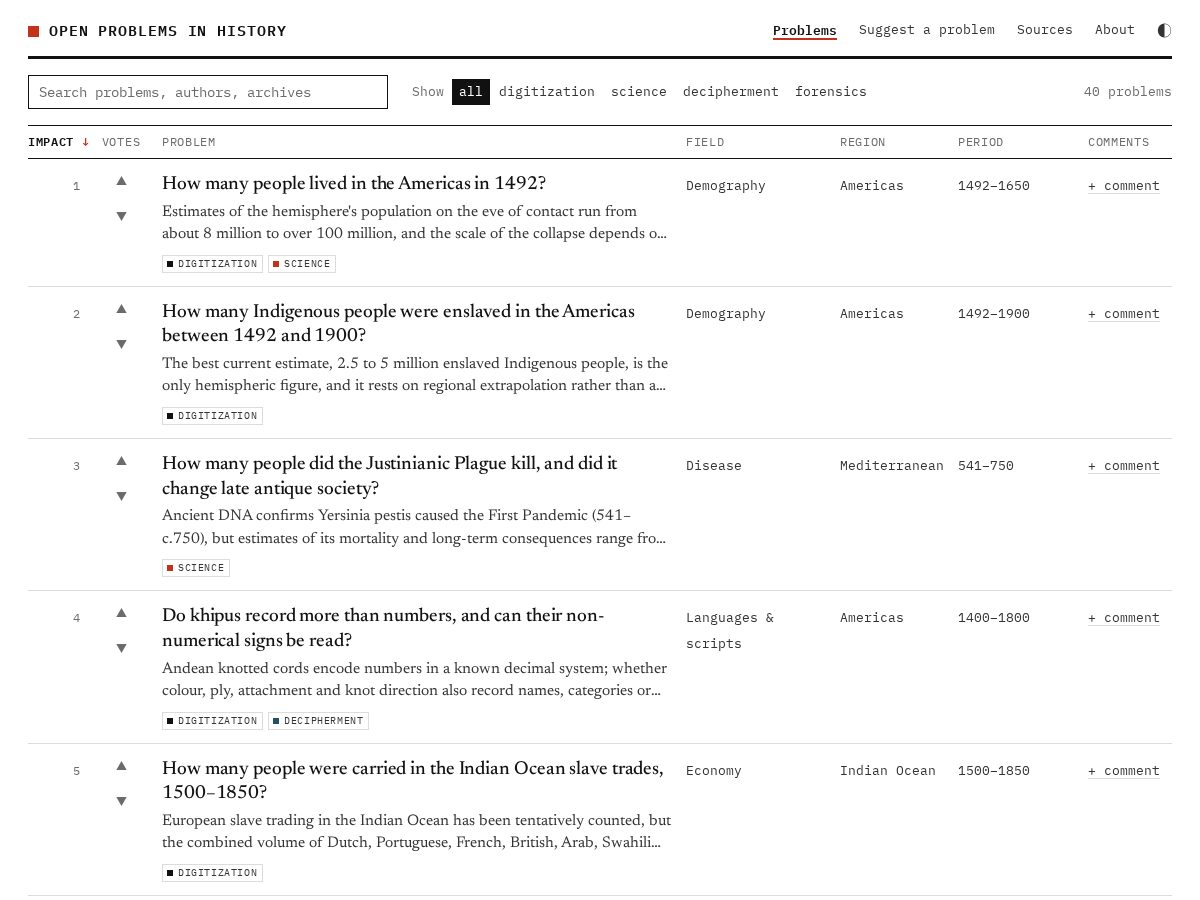Click the 541–750 period cell
The width and height of the screenshot is (1200, 900).
986,466
